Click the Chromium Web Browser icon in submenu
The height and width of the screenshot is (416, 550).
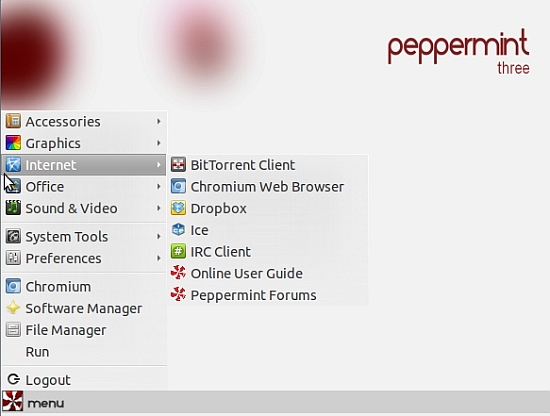pyautogui.click(x=178, y=187)
